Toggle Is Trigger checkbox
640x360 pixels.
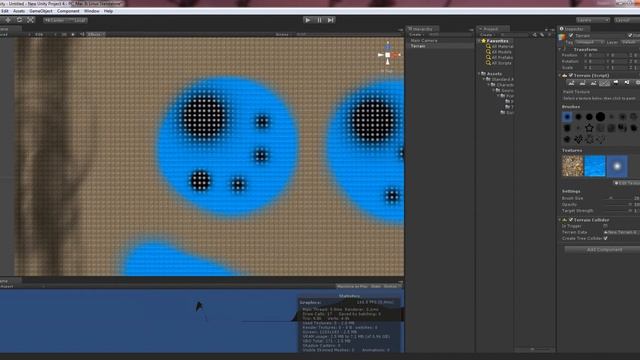pos(605,226)
